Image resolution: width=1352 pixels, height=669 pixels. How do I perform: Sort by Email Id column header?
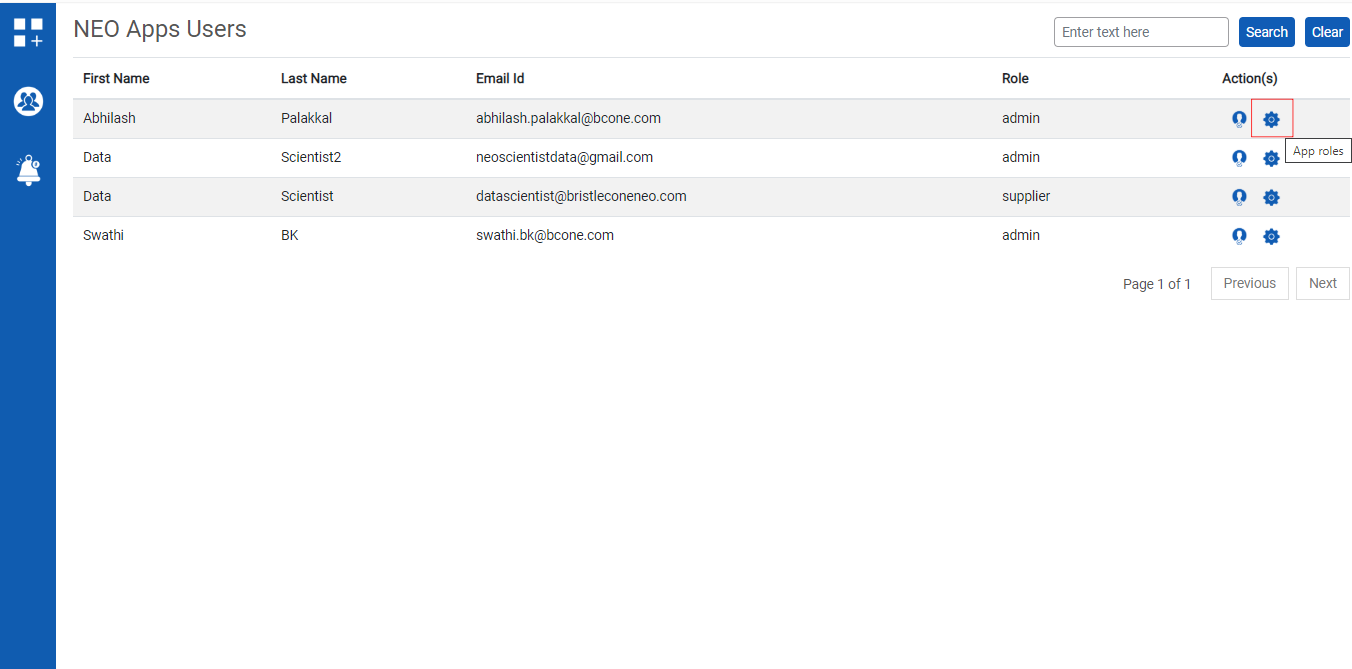point(500,78)
